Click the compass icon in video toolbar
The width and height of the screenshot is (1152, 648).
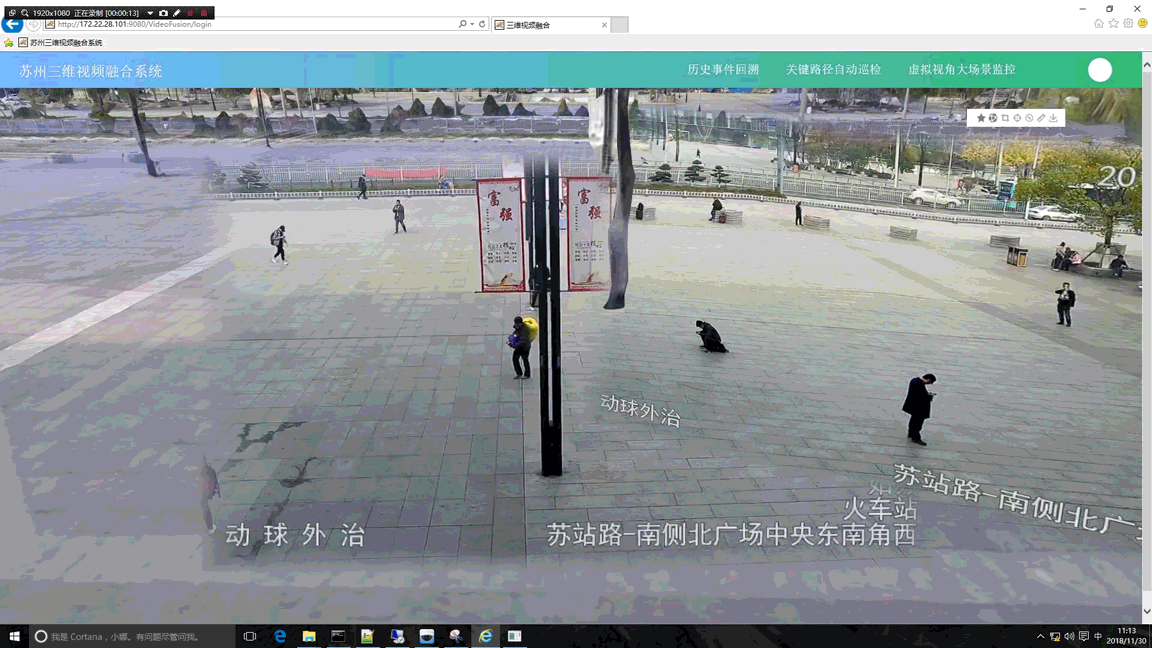tap(1029, 118)
